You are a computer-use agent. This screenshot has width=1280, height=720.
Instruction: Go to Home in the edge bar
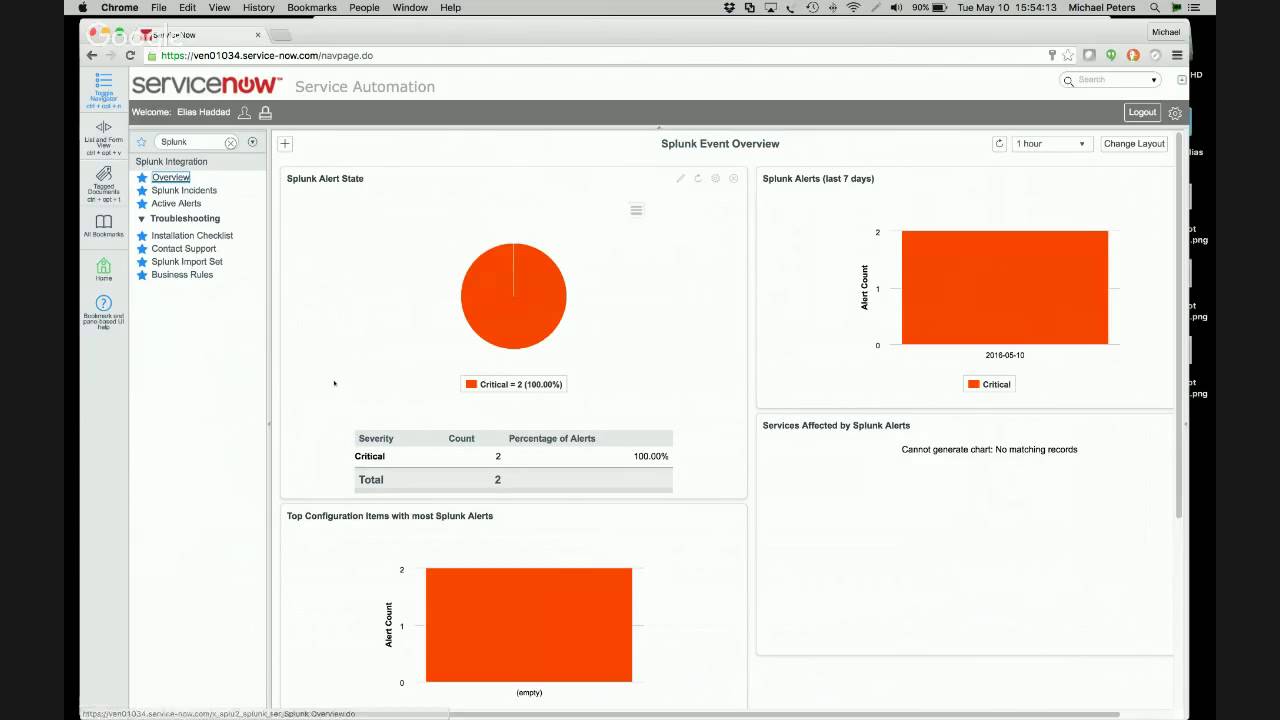[x=103, y=269]
